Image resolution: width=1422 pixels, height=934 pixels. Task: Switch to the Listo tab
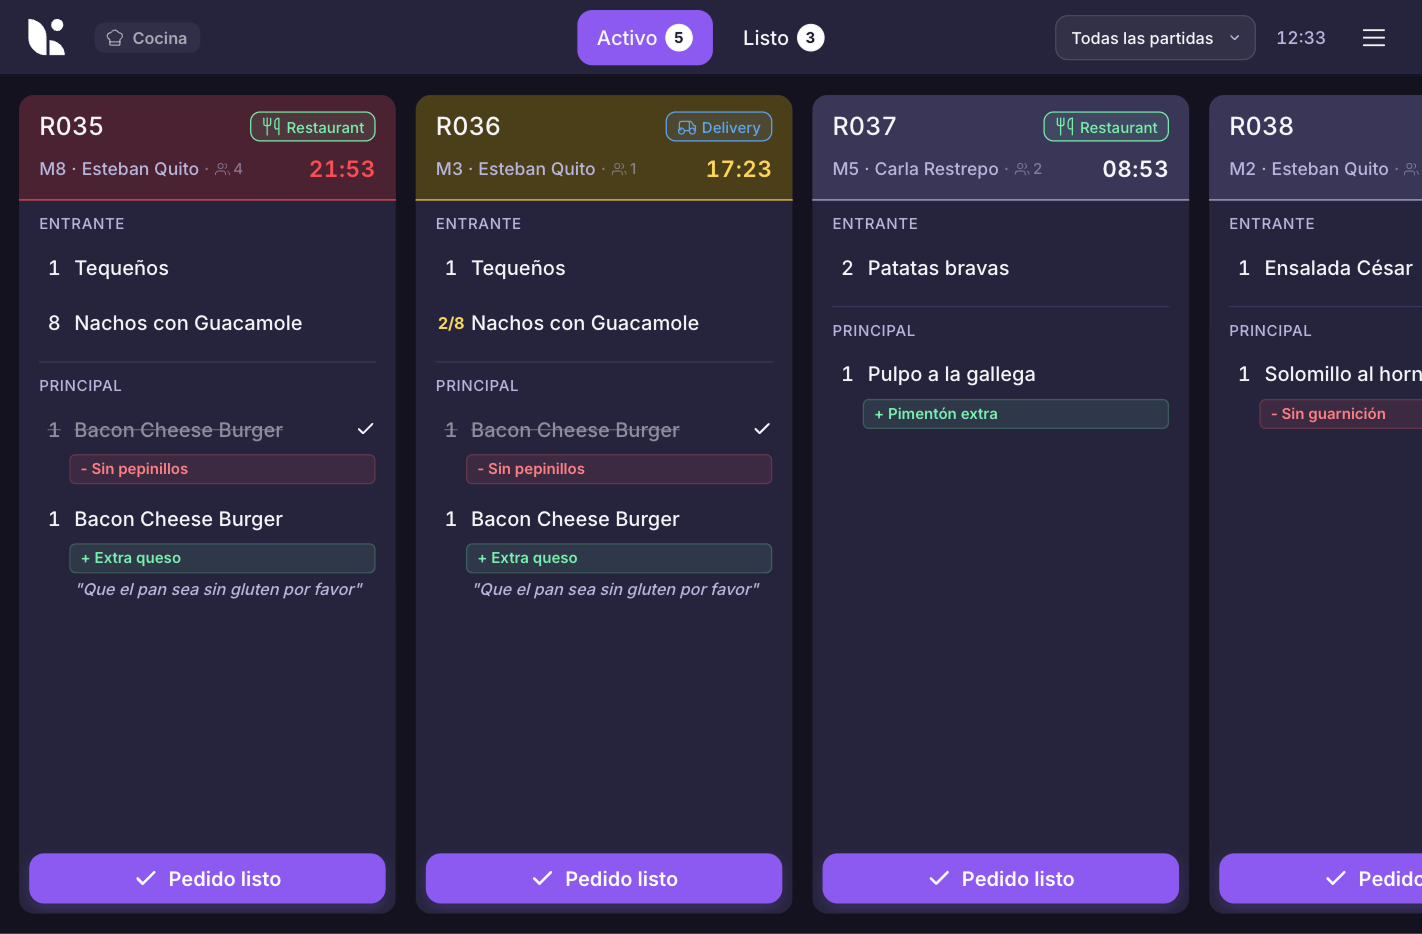click(783, 38)
